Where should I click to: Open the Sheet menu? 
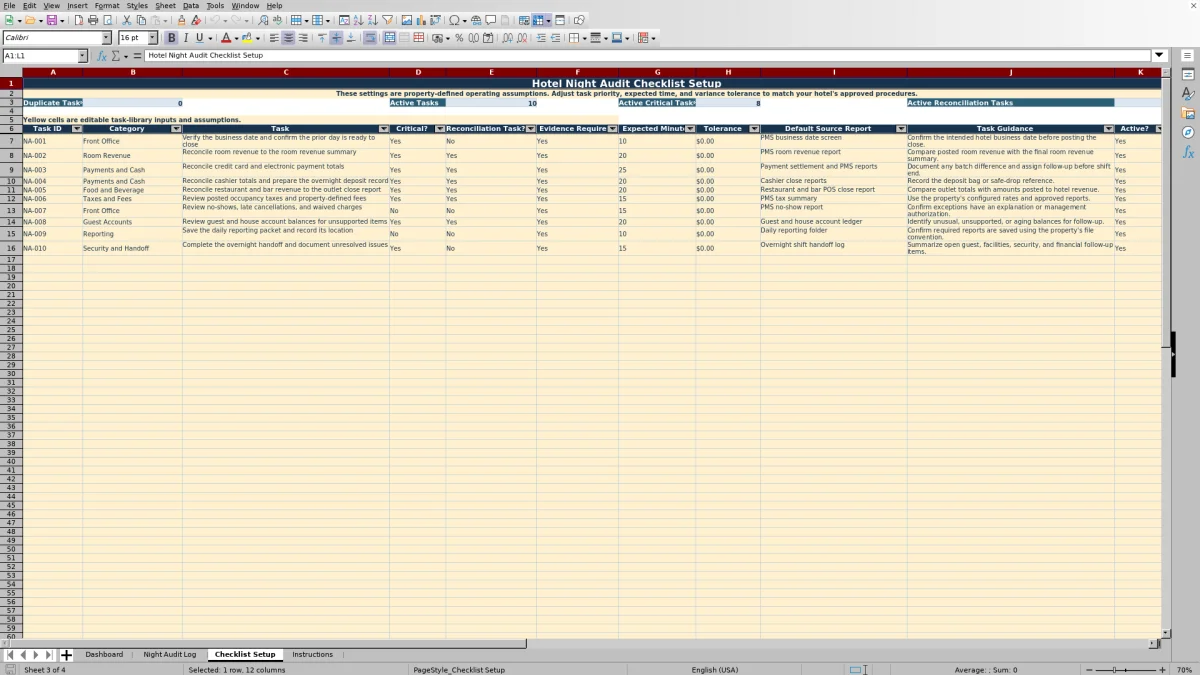pos(165,6)
